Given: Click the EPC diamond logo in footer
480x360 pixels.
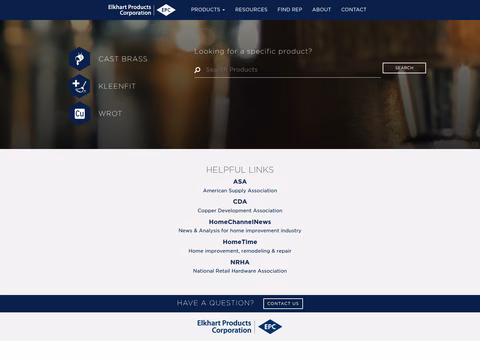Looking at the screenshot, I should (270, 327).
